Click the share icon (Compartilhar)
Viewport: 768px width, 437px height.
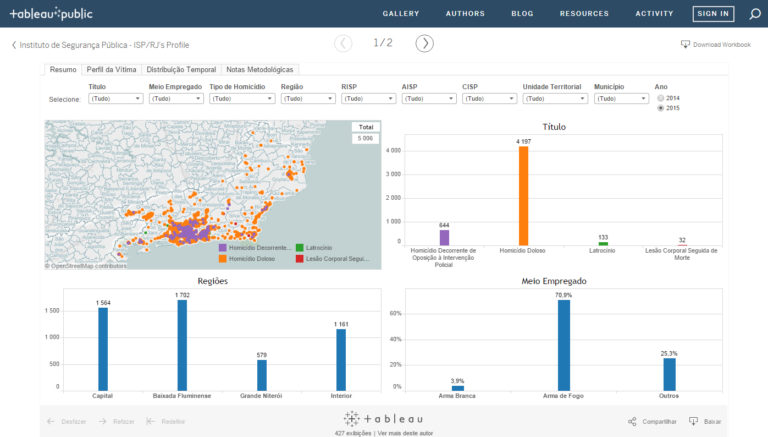tap(632, 421)
